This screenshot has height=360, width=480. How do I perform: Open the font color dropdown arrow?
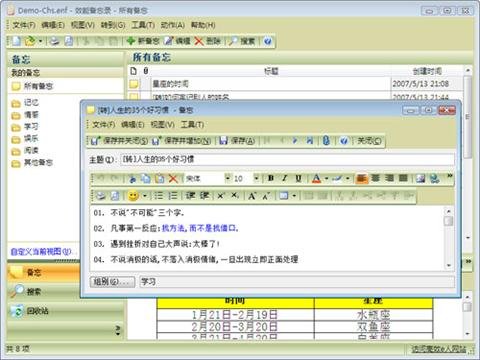[x=327, y=179]
